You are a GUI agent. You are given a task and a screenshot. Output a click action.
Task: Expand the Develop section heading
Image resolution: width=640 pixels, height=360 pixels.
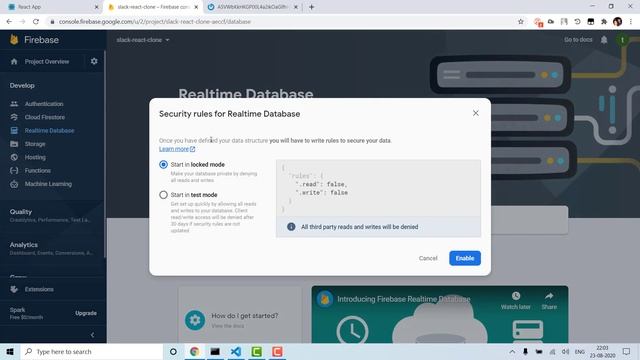pos(22,86)
